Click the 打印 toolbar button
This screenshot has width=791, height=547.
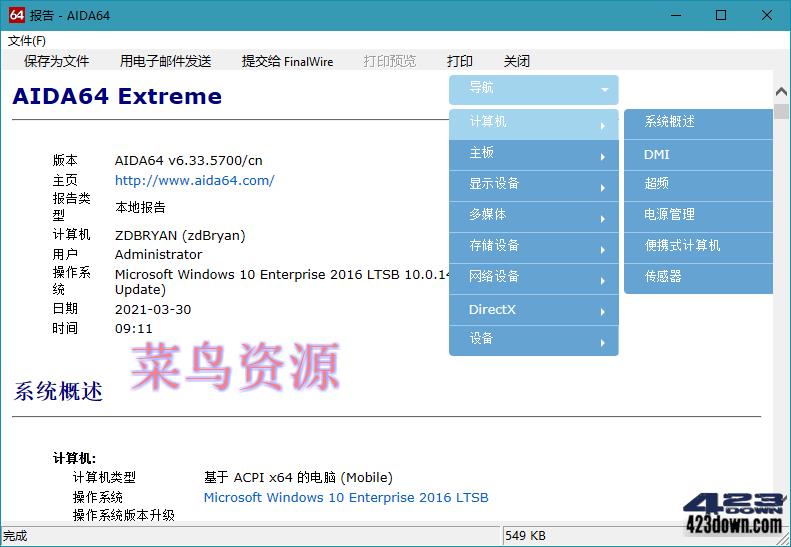pyautogui.click(x=460, y=61)
